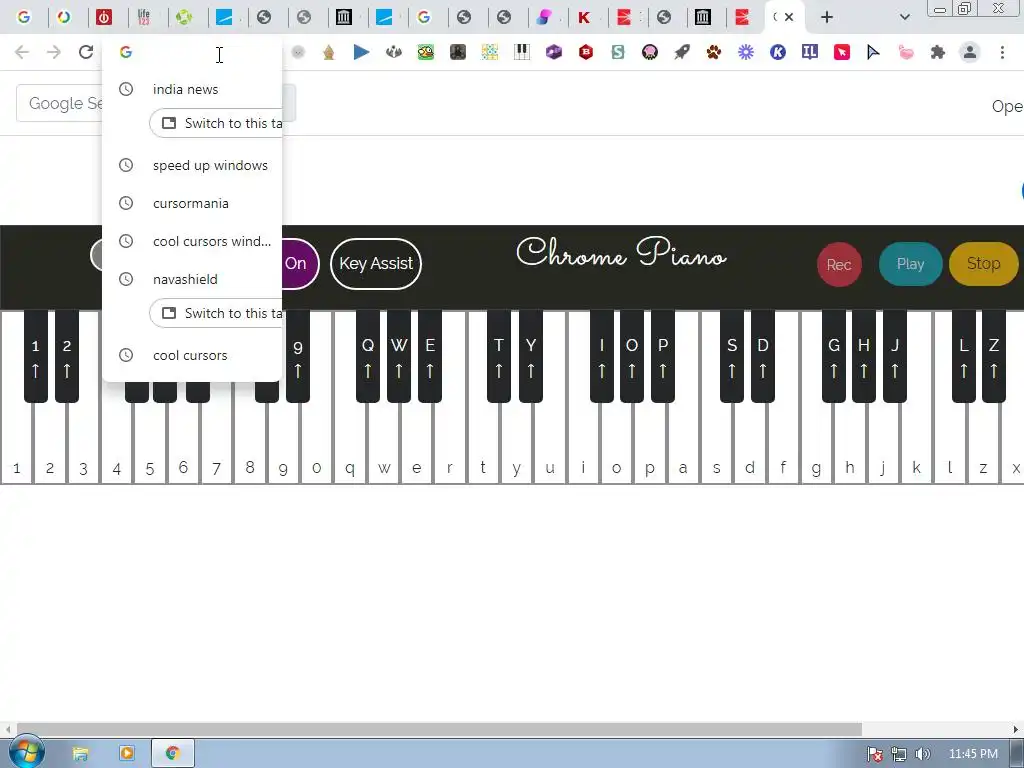Click the teal Play button
The width and height of the screenshot is (1024, 768).
[910, 264]
